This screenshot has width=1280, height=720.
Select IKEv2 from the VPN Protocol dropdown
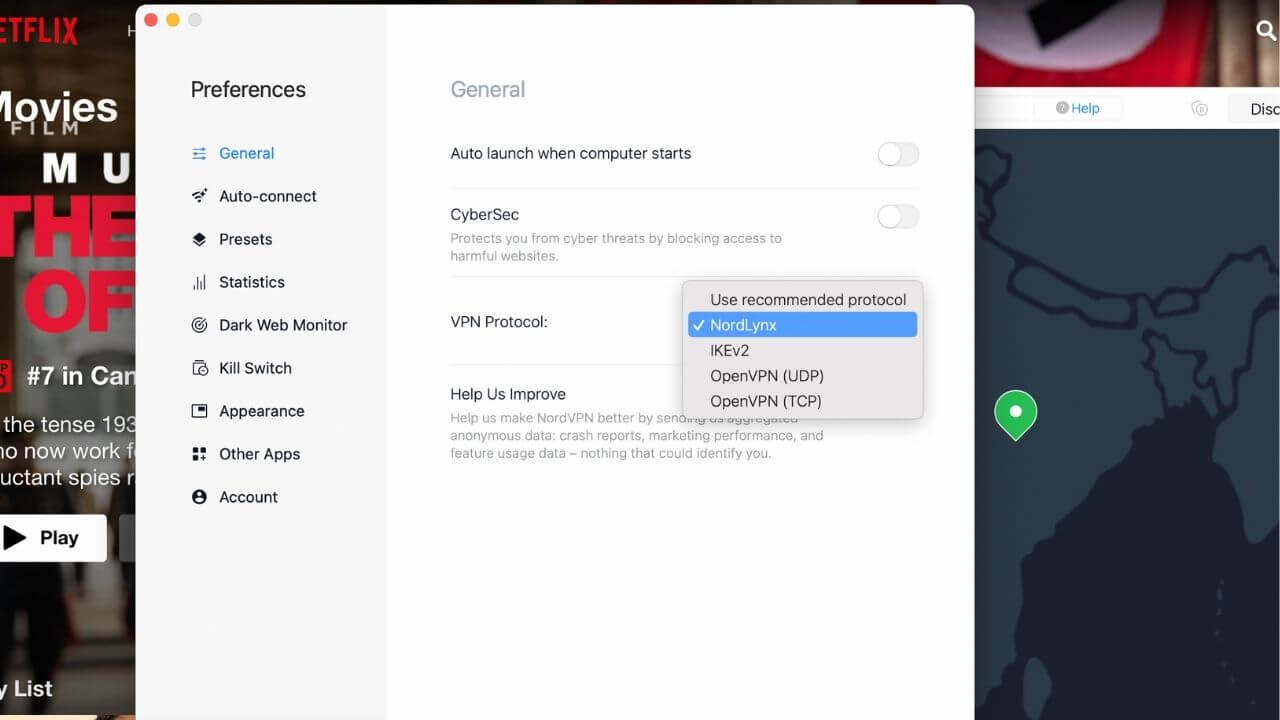tap(730, 350)
